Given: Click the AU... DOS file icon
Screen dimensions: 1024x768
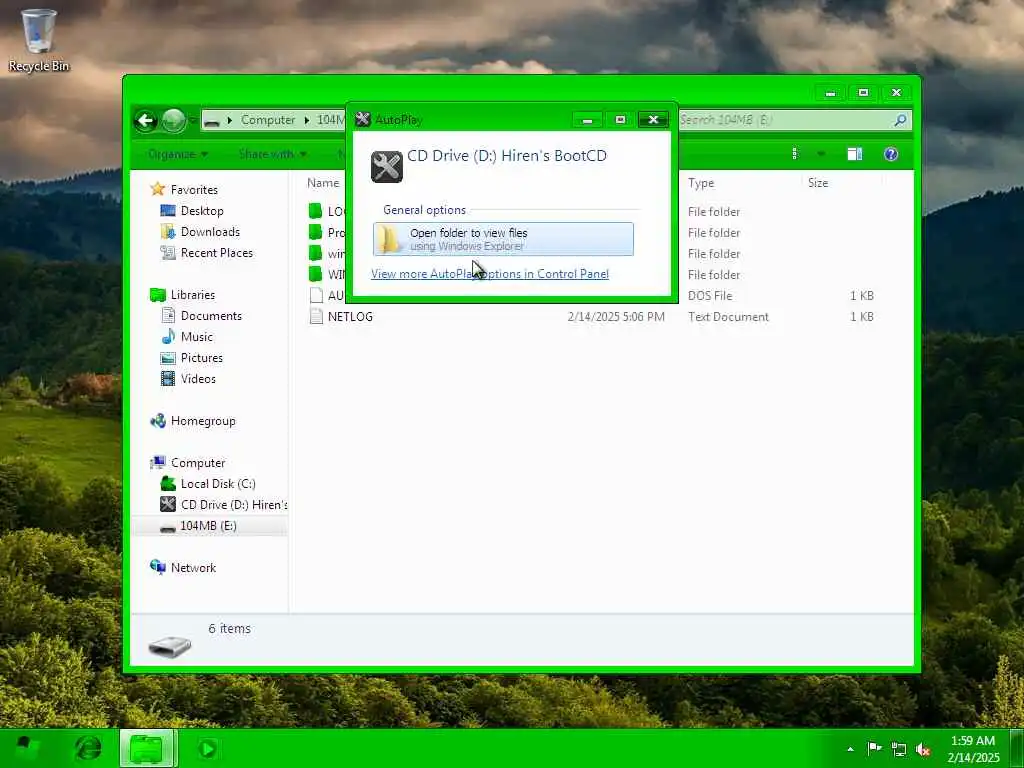Looking at the screenshot, I should 316,295.
